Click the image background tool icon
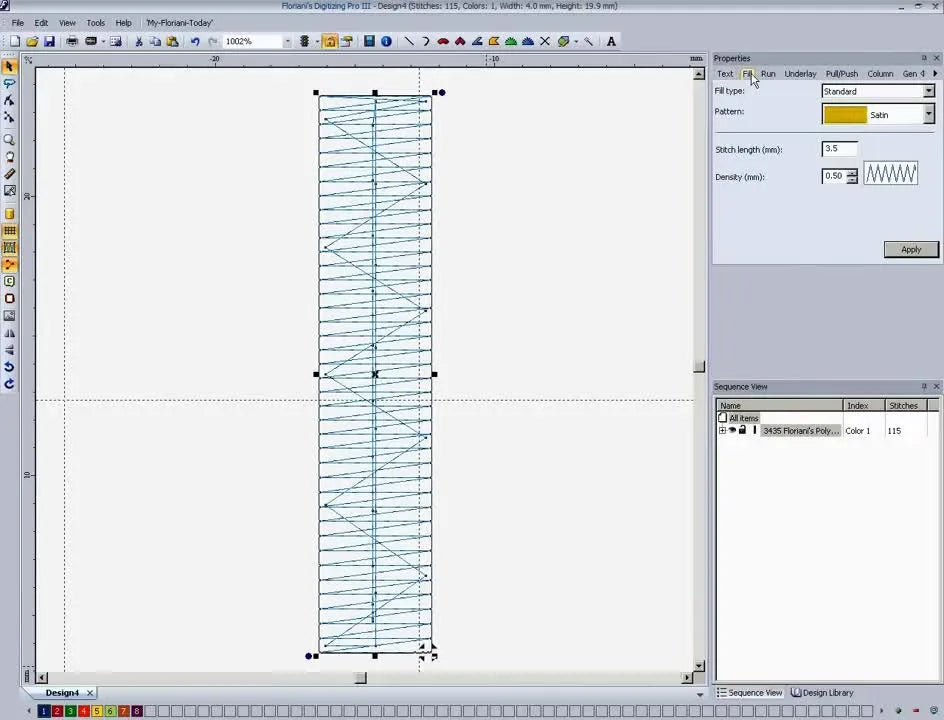Image resolution: width=944 pixels, height=720 pixels. tap(9, 315)
